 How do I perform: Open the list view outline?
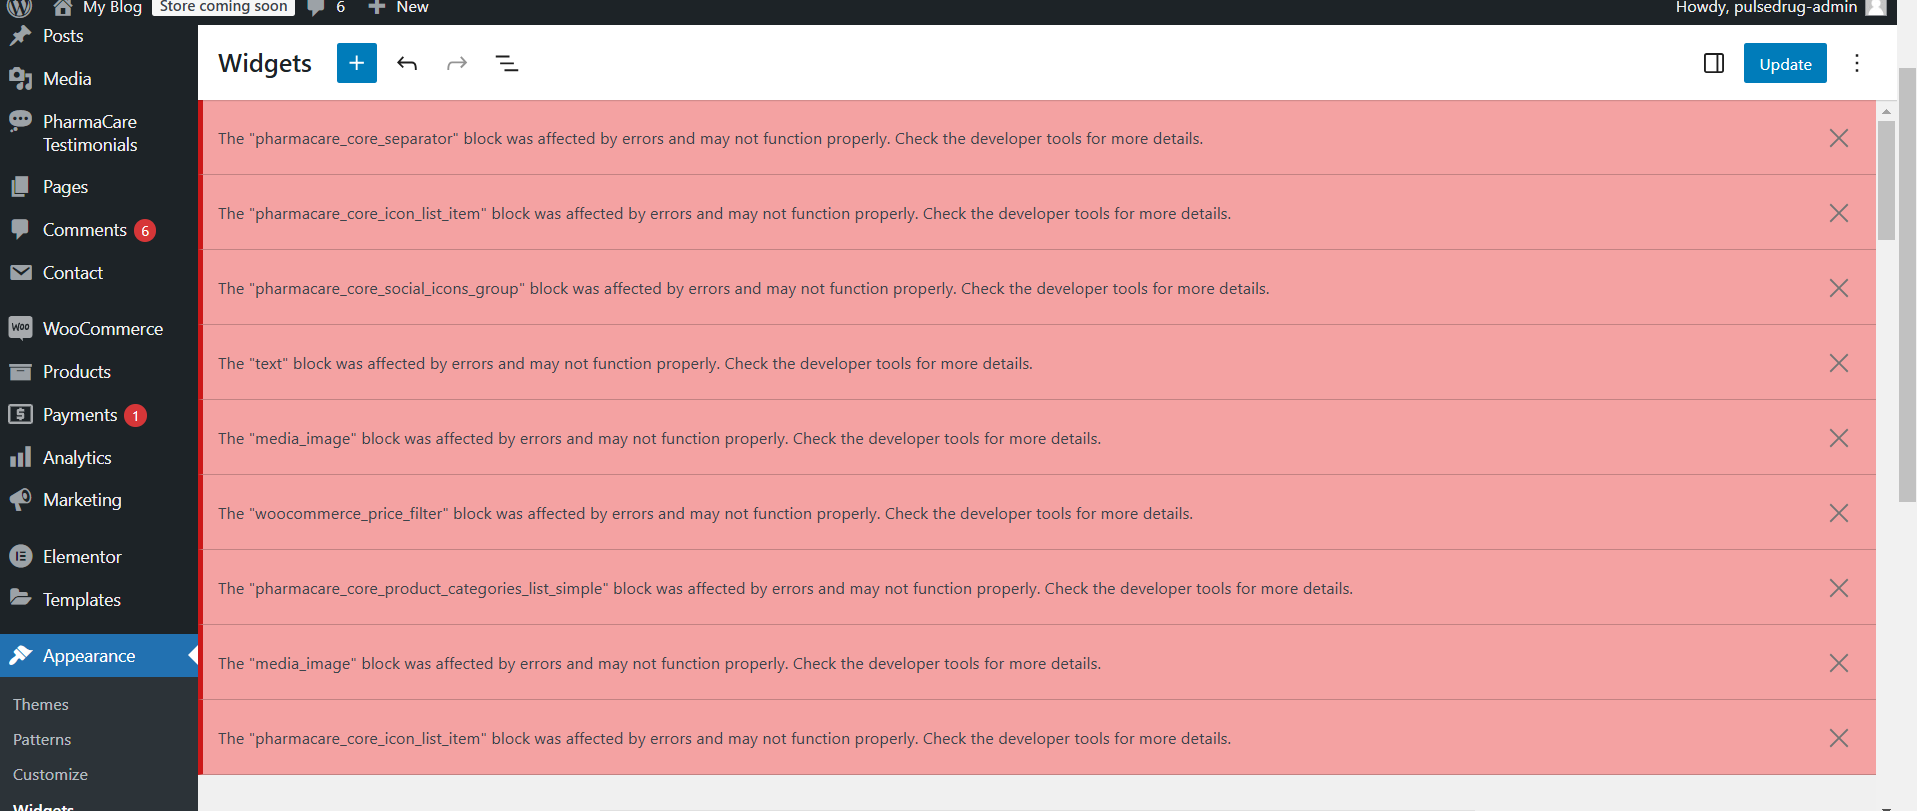coord(507,63)
